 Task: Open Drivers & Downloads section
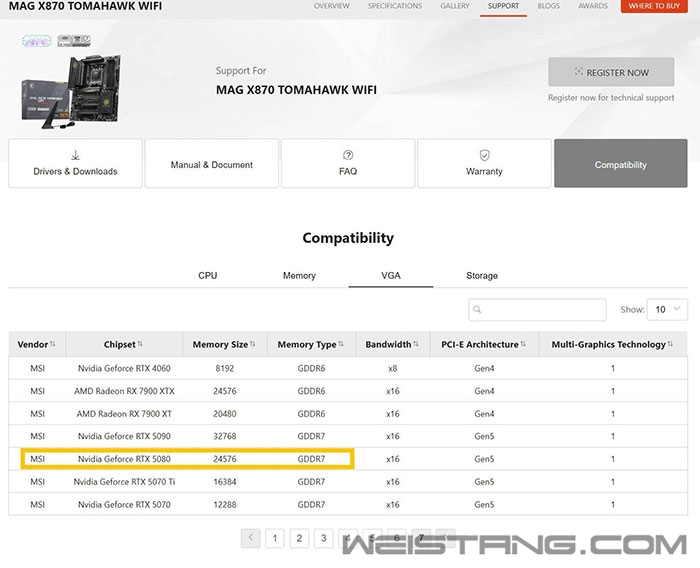[75, 163]
